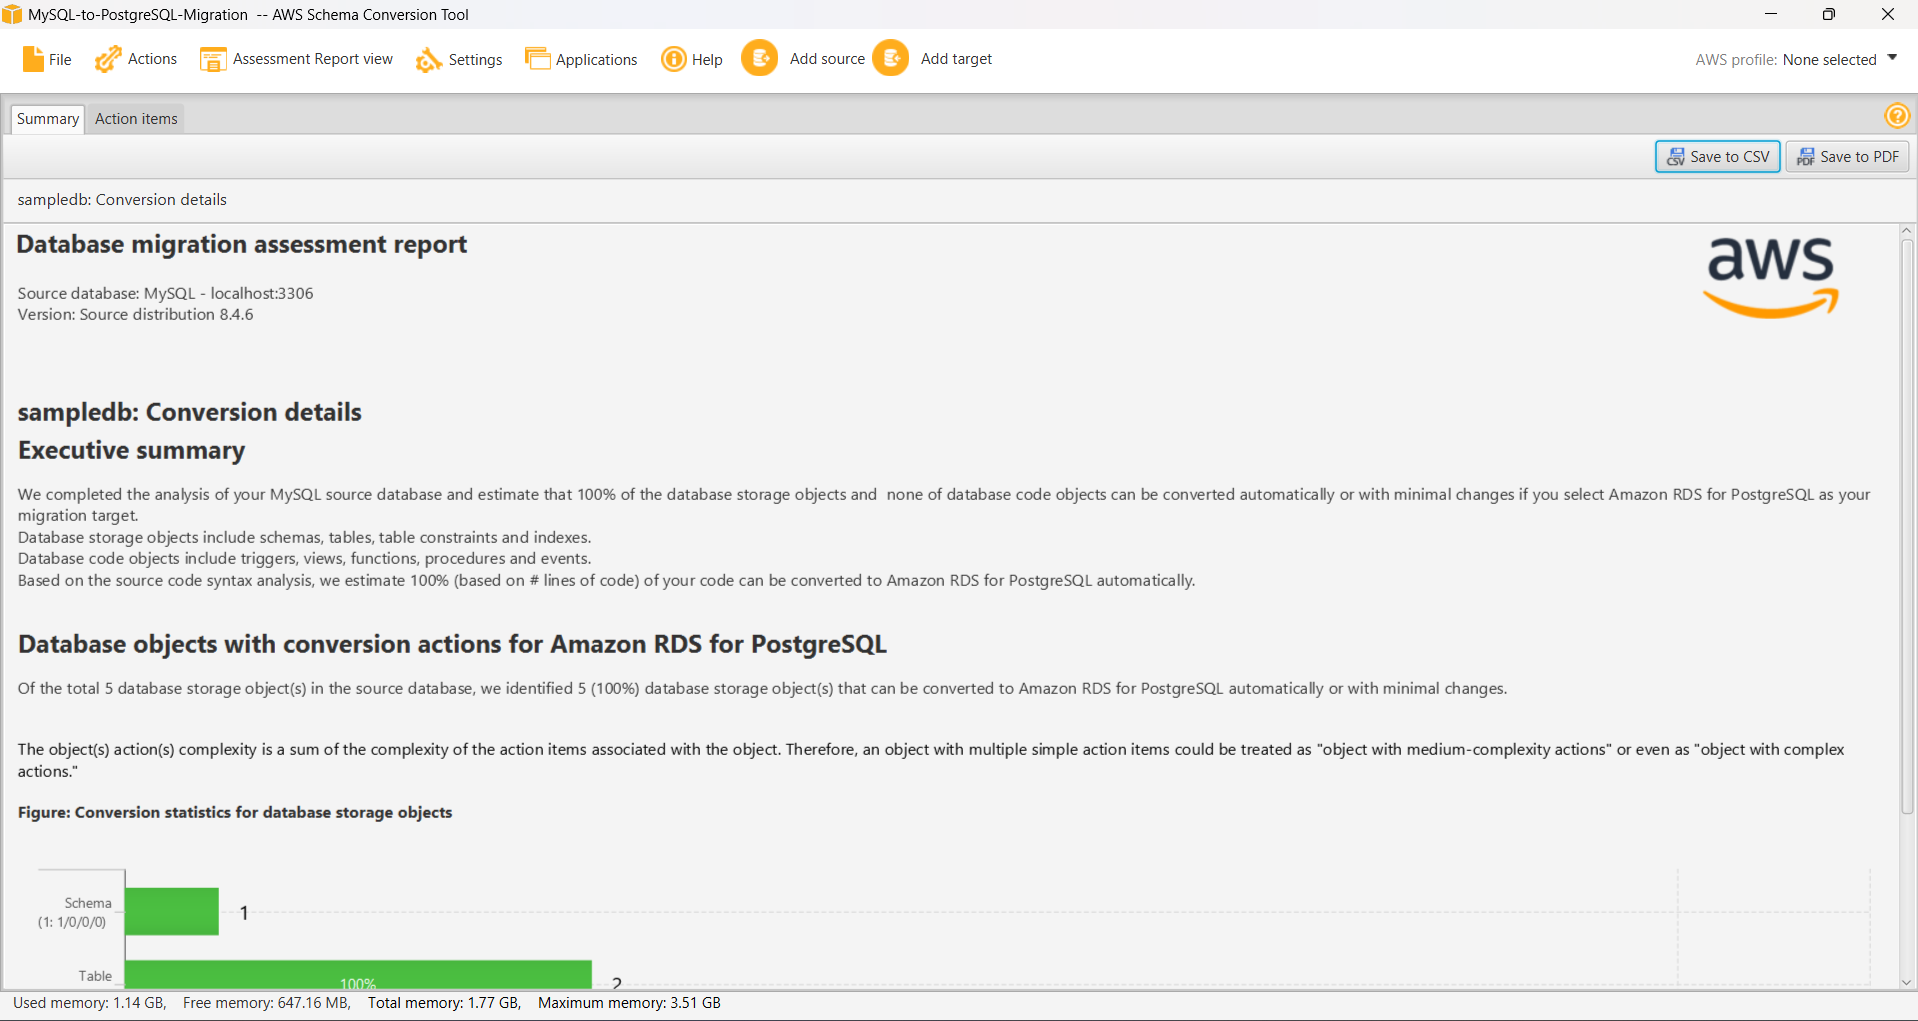
Task: Click the Add source icon
Action: 760,59
